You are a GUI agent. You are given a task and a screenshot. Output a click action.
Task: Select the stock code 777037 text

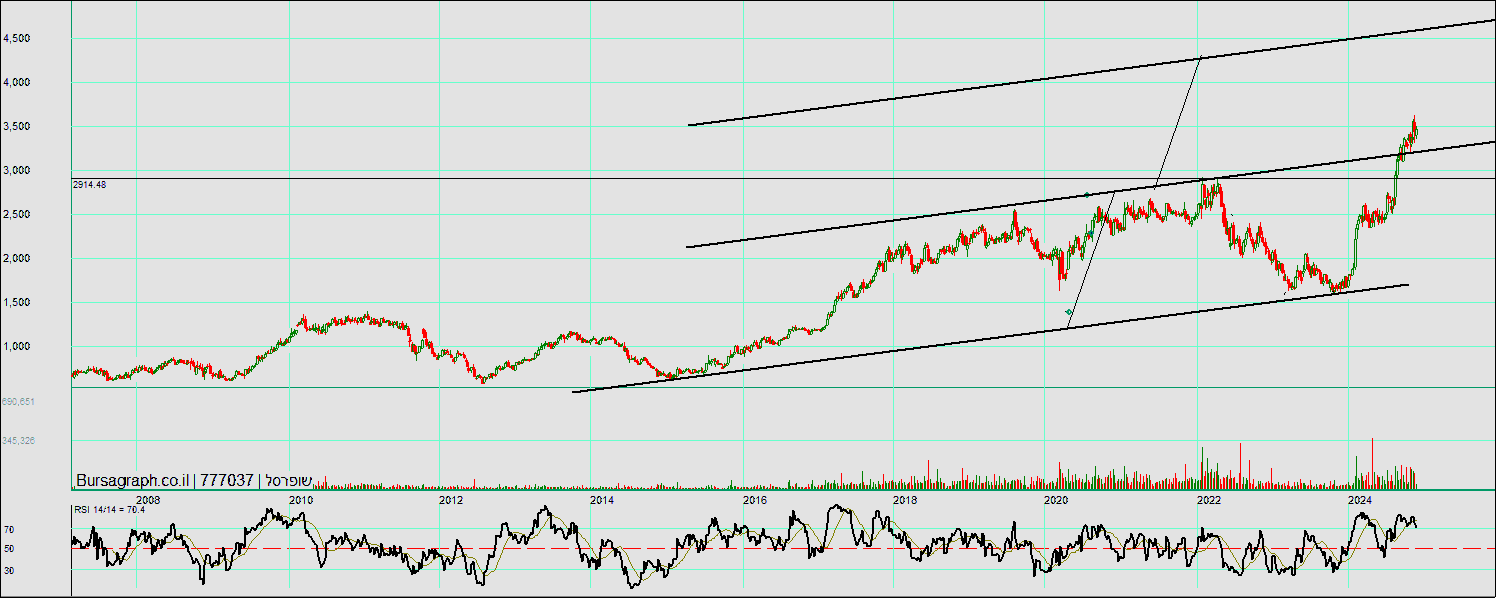coord(226,480)
